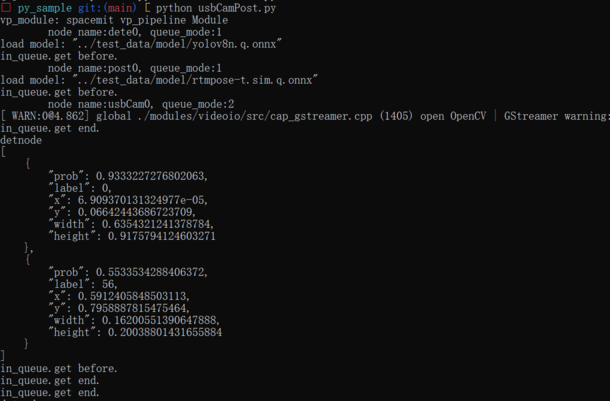Click the x value 6.909370131324977e-05
This screenshot has width=610, height=401.
tap(142, 200)
